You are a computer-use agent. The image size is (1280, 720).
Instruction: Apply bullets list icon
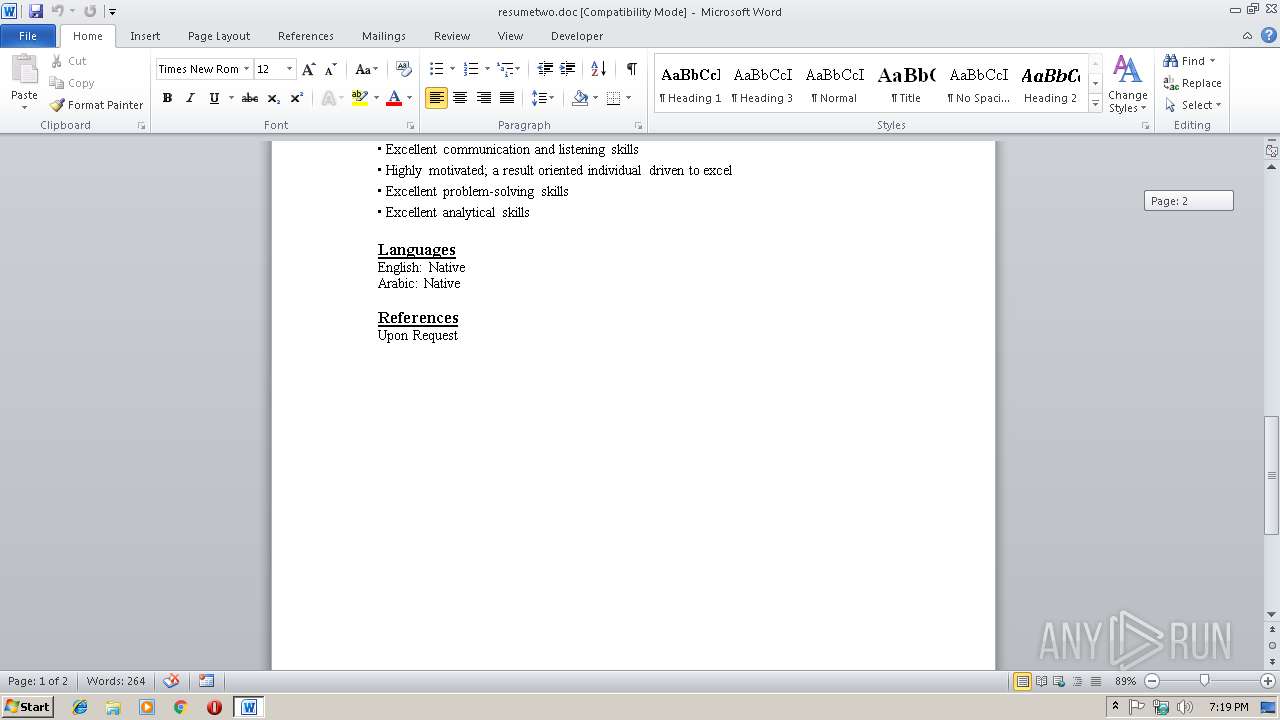(x=436, y=69)
